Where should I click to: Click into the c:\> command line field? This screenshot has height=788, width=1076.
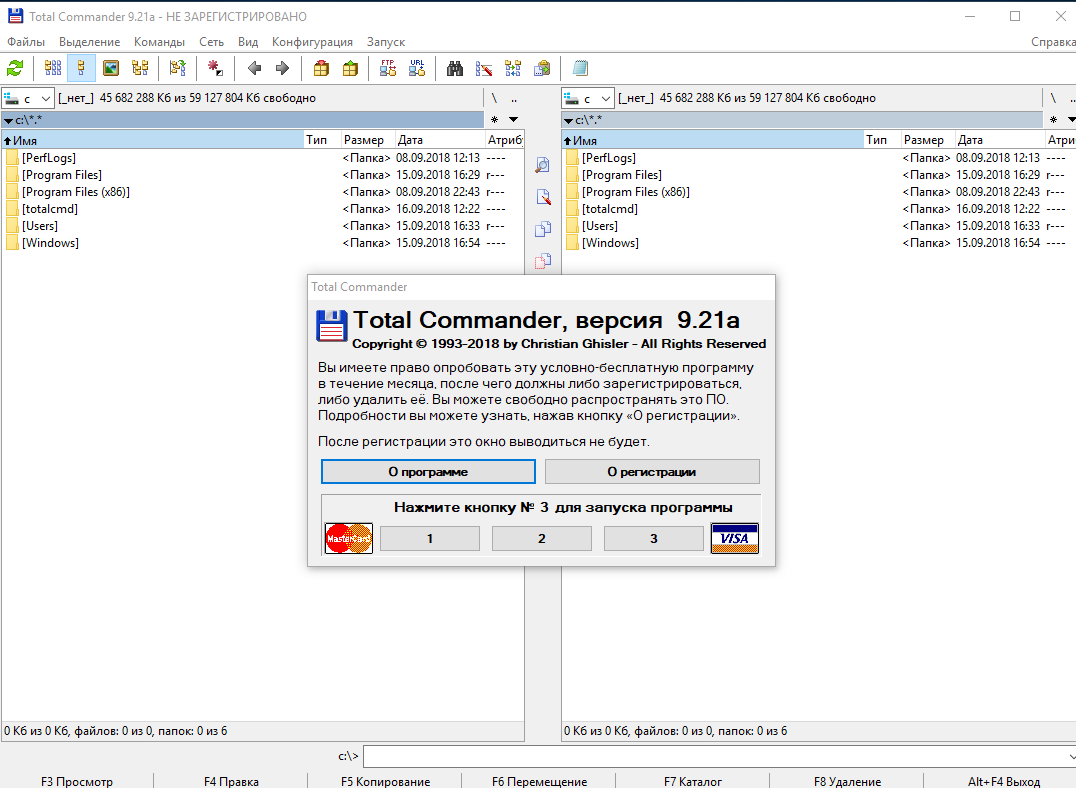click(x=719, y=756)
